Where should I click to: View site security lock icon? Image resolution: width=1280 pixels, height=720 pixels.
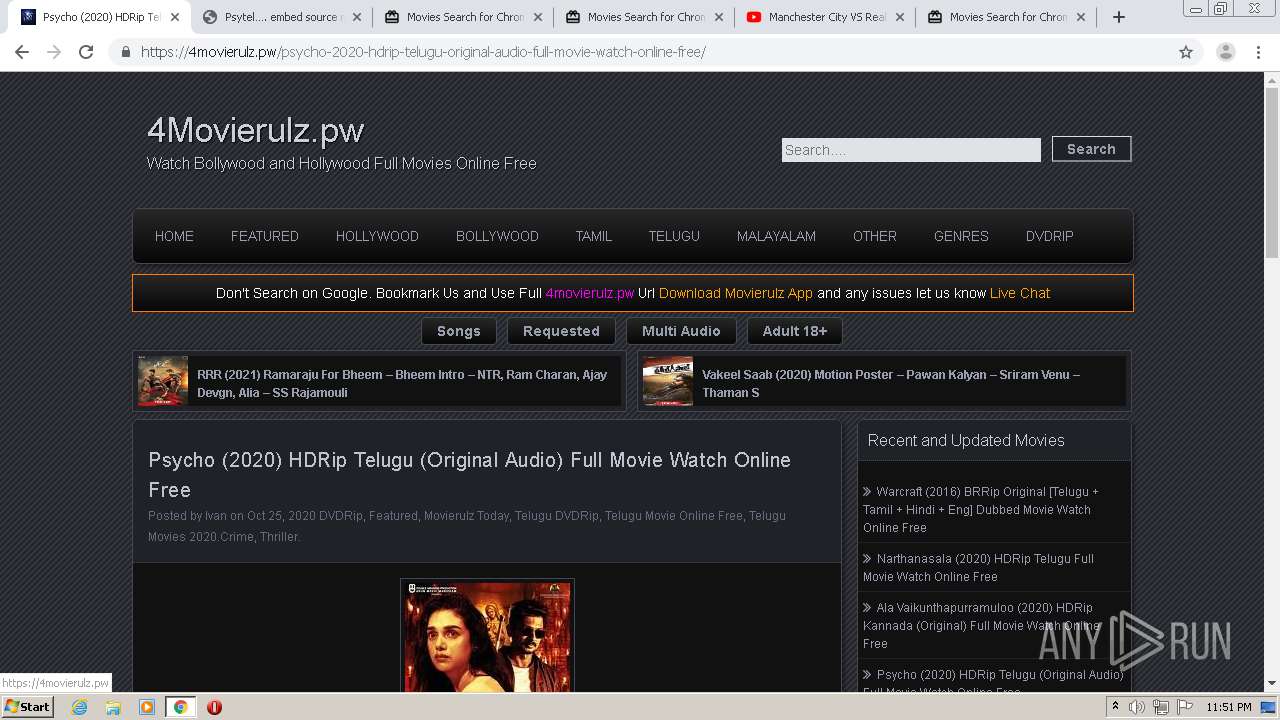125,52
